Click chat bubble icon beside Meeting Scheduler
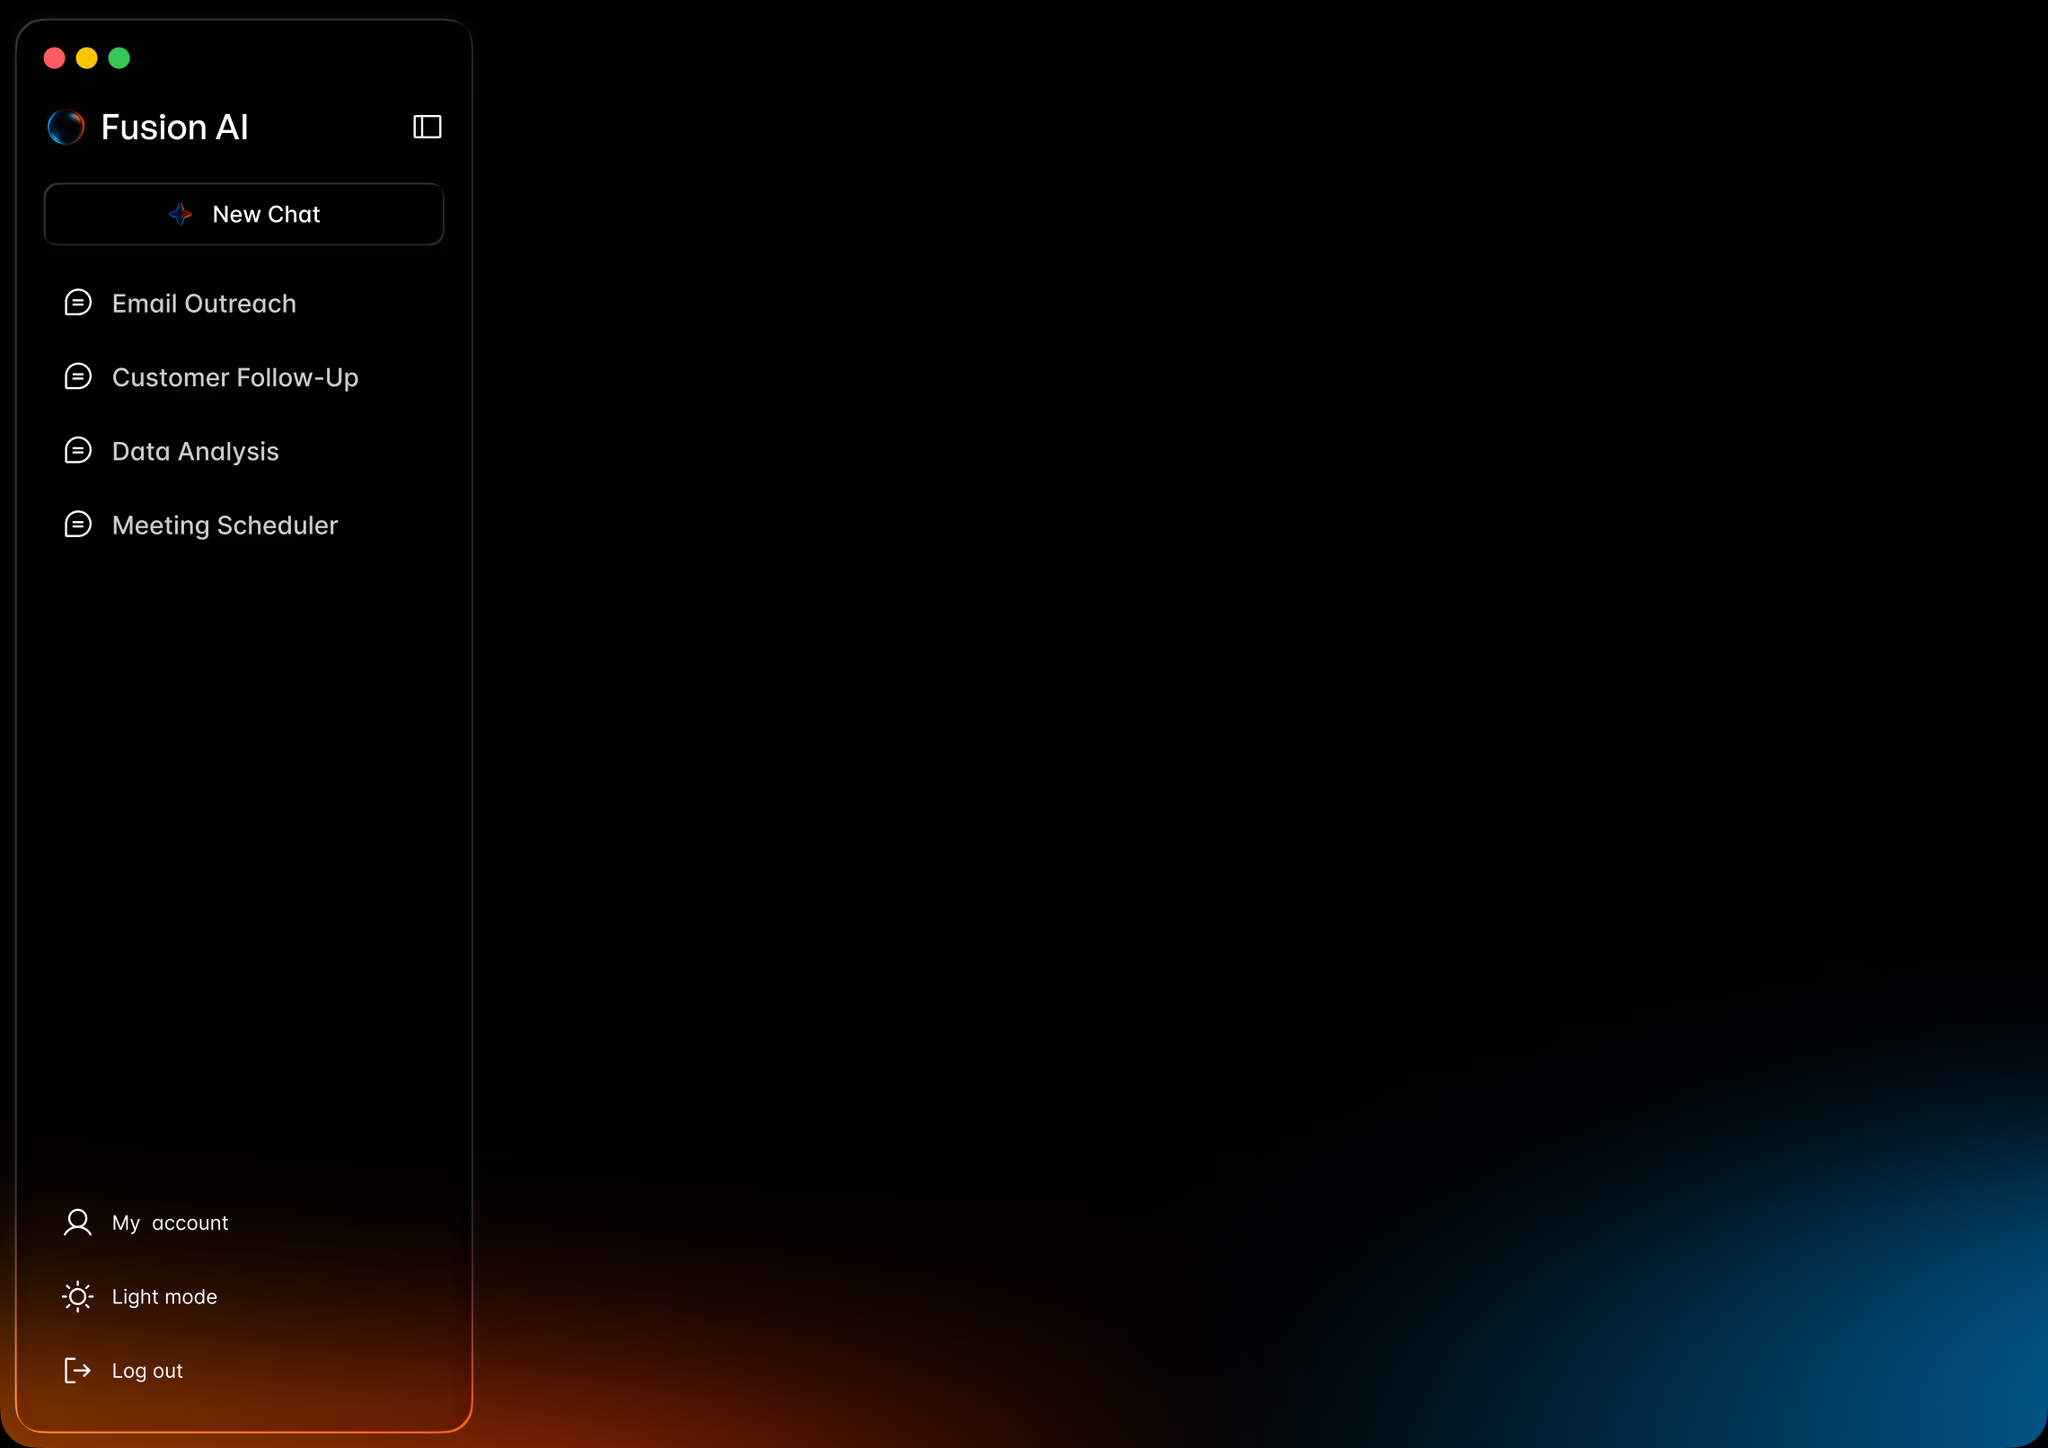Screen dimensions: 2048x1448 78,525
